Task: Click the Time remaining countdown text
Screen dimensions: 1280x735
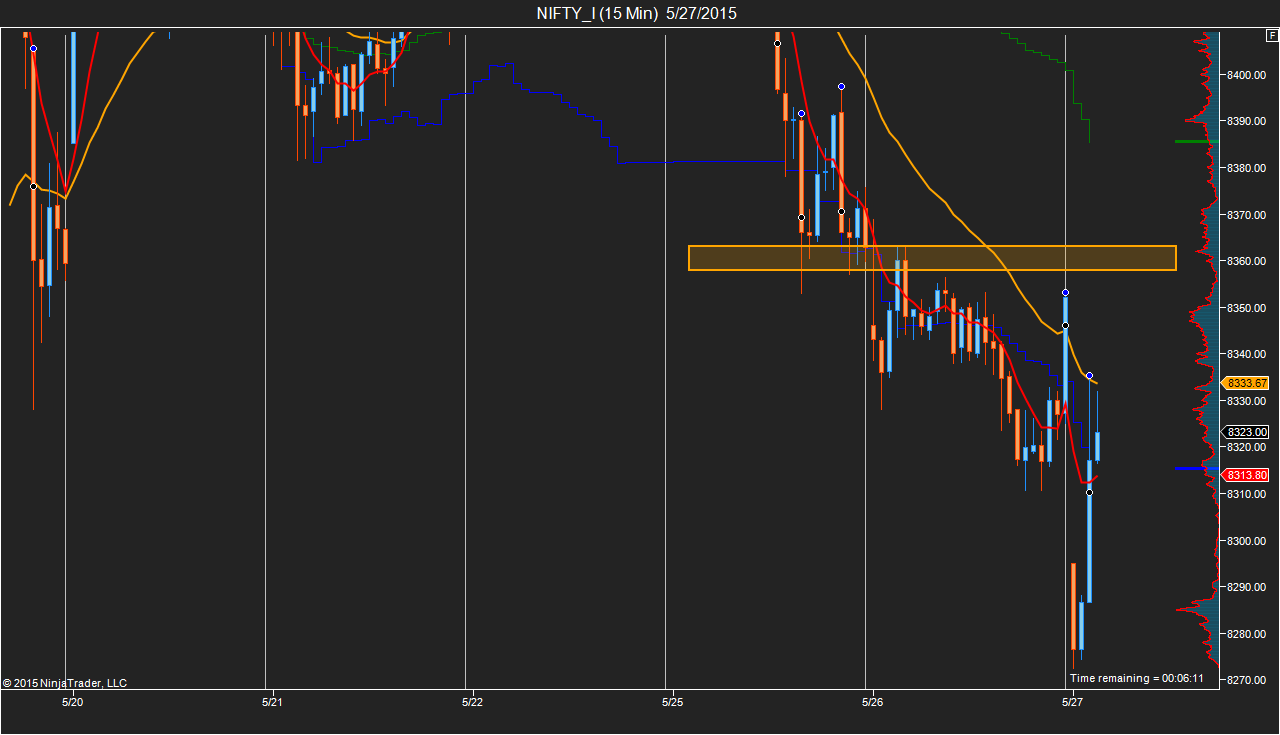Action: pos(1136,678)
